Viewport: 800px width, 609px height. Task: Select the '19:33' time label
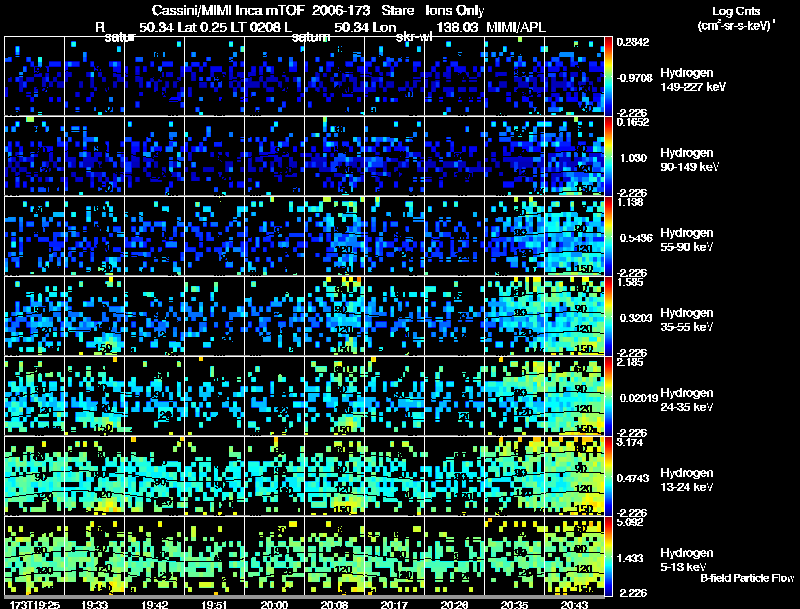(94, 605)
